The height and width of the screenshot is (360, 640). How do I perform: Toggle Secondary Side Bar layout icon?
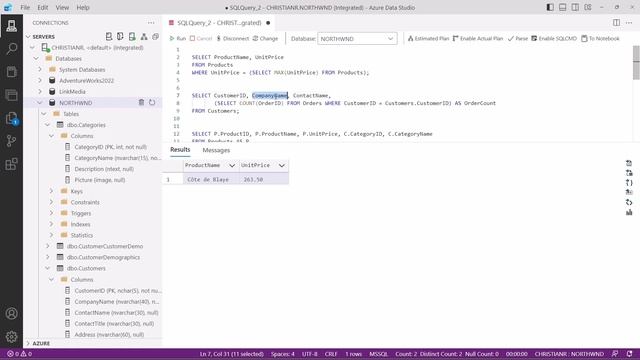(x=575, y=7)
